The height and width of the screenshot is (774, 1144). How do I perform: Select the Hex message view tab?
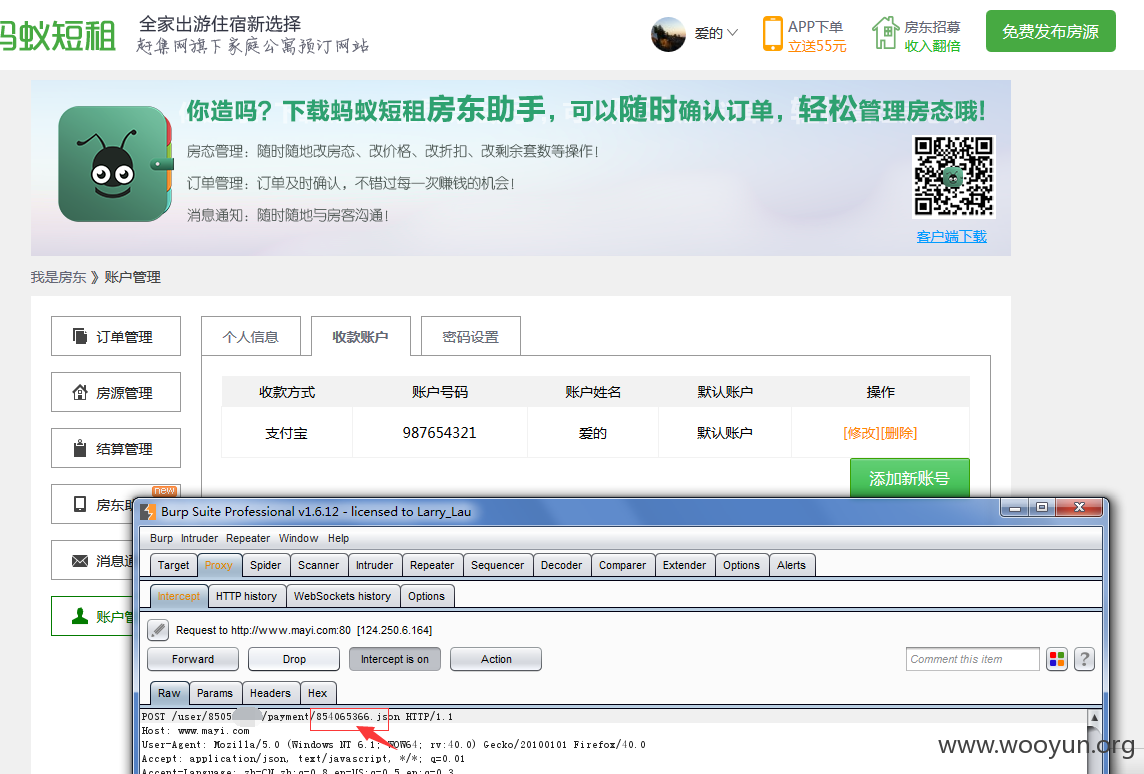[317, 693]
